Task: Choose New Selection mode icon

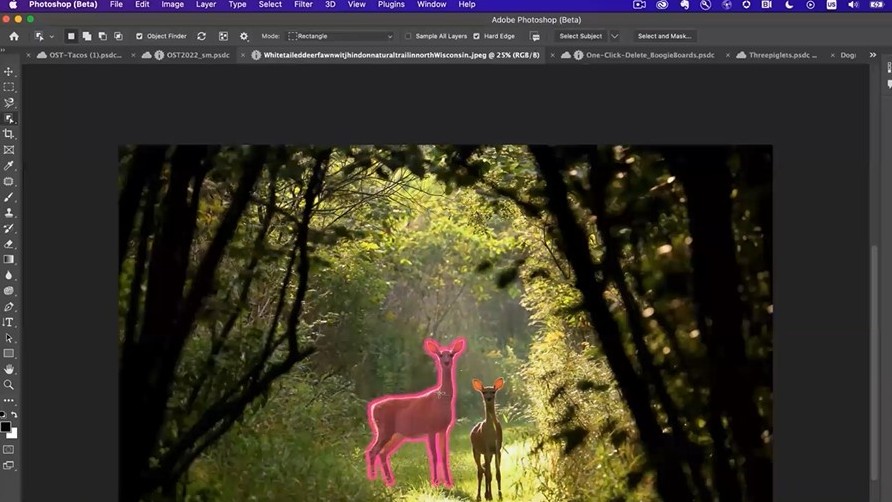Action: pos(71,36)
